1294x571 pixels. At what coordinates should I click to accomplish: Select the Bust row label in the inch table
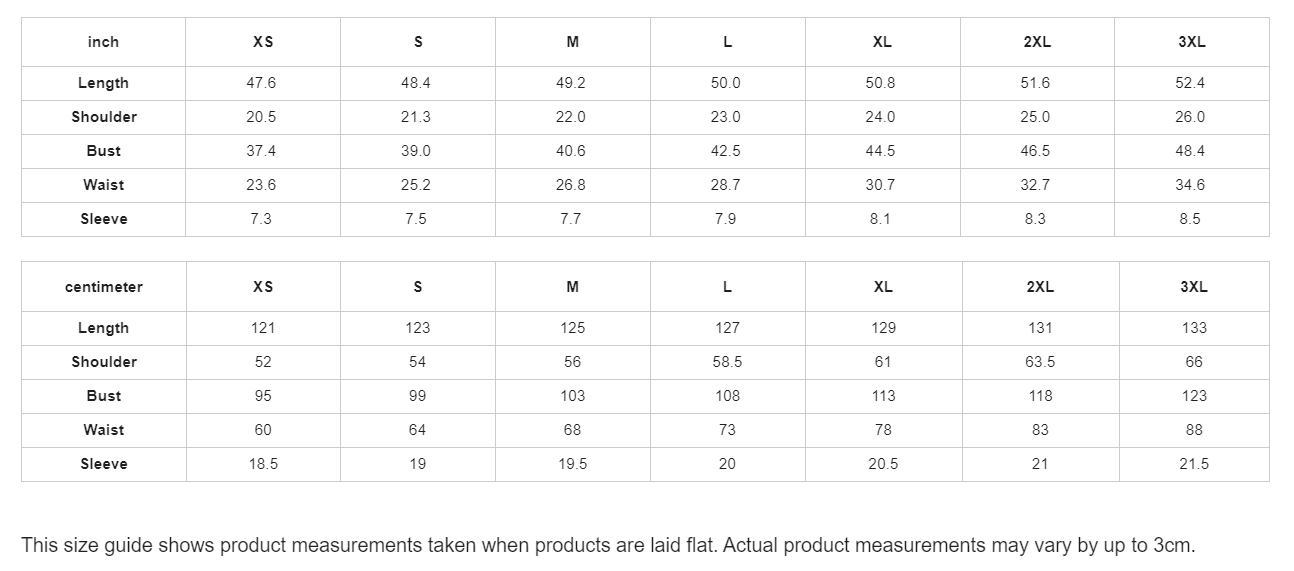(x=103, y=151)
